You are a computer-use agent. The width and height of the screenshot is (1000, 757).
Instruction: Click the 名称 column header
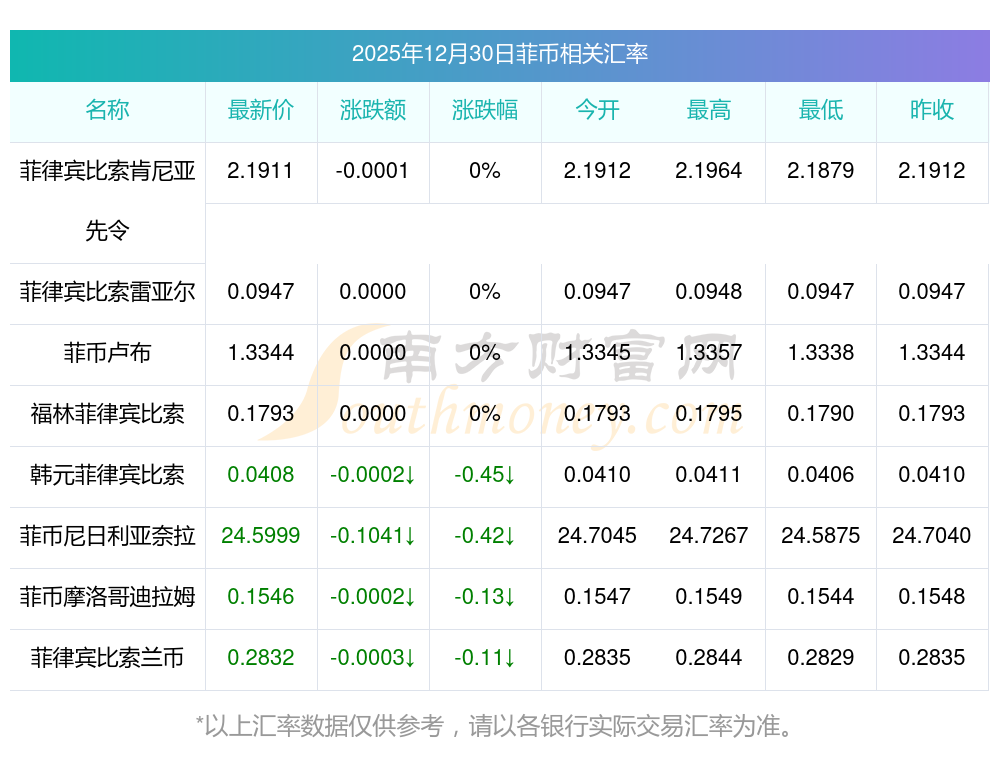tap(107, 110)
